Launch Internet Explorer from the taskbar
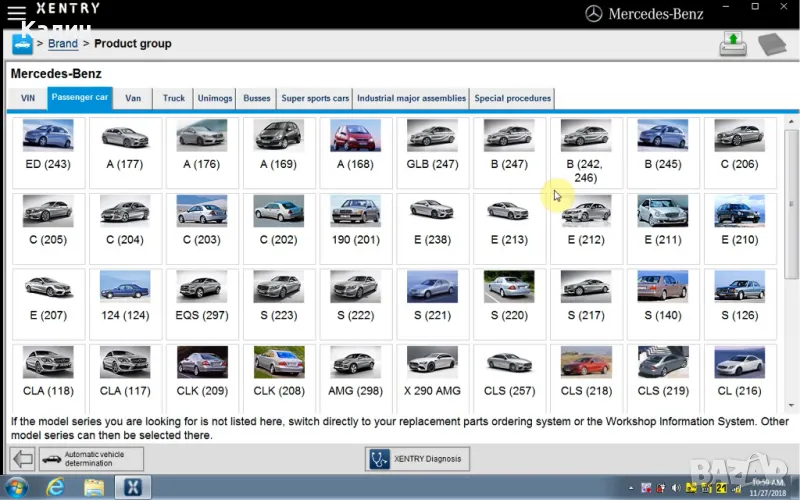The width and height of the screenshot is (800, 500). click(57, 487)
